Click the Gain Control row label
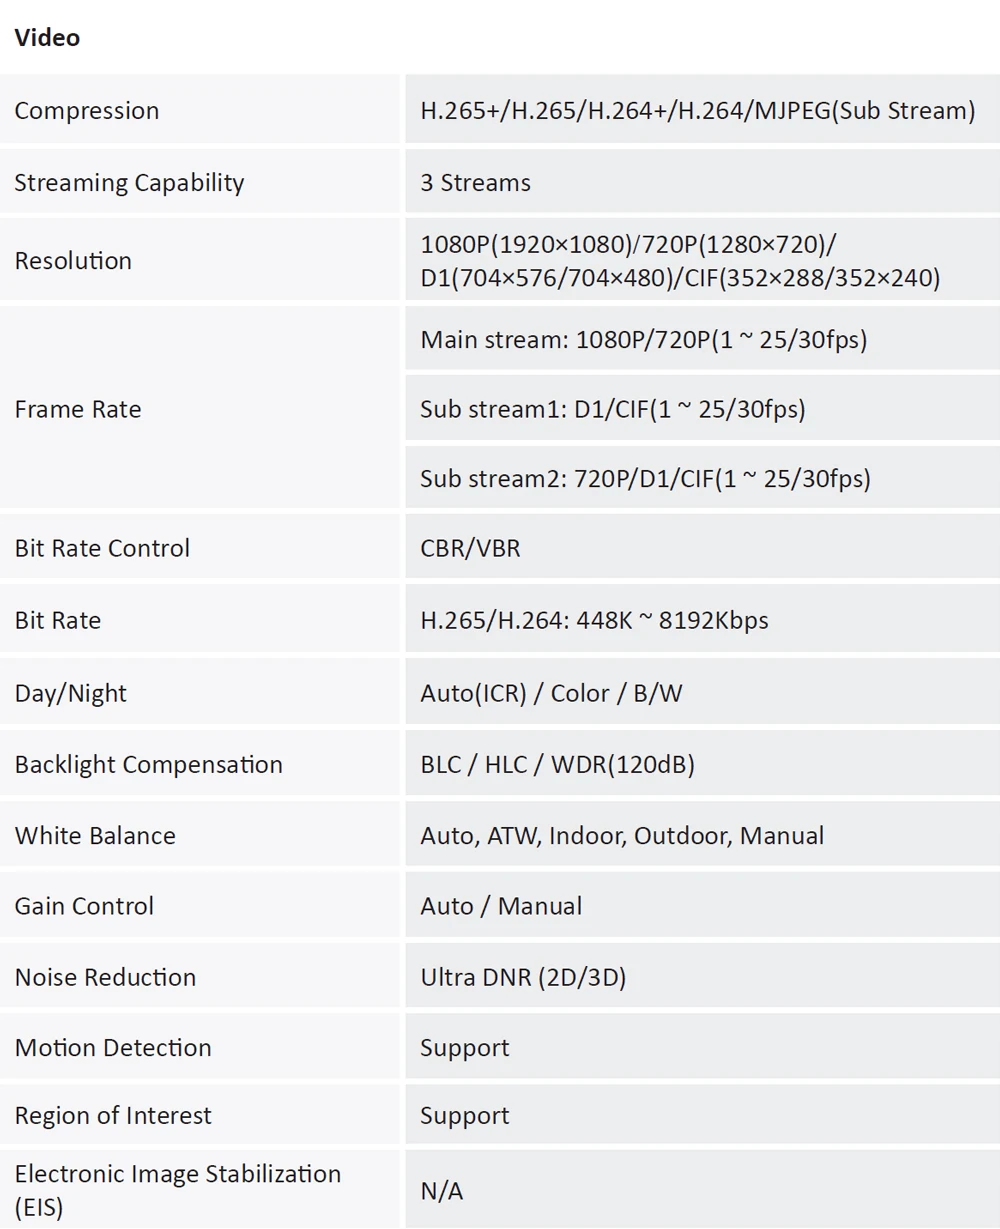This screenshot has width=1000, height=1229. [84, 906]
